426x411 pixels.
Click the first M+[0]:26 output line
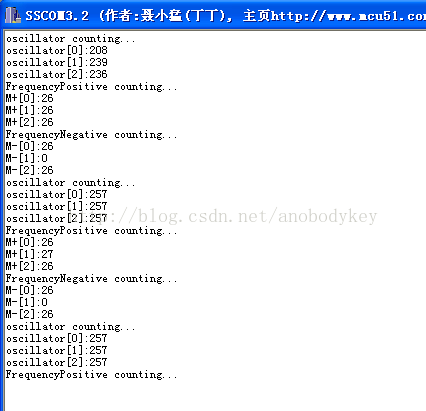pos(29,99)
